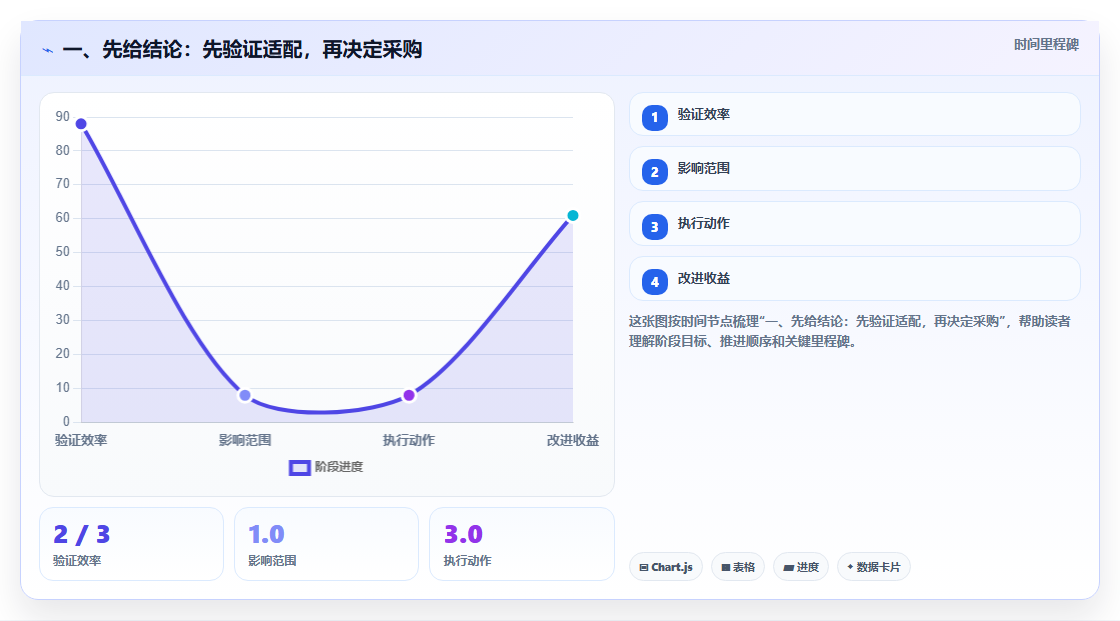
Task: Click the Chart.js tag
Action: pos(666,567)
